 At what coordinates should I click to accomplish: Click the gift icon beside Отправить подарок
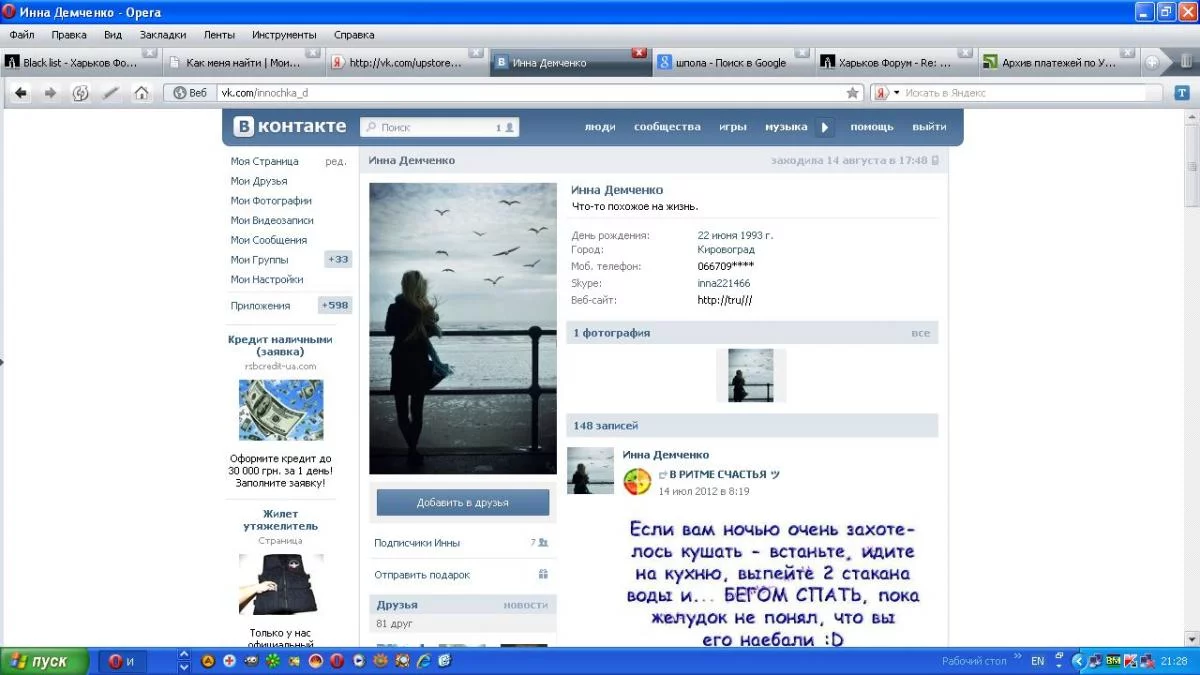(543, 575)
